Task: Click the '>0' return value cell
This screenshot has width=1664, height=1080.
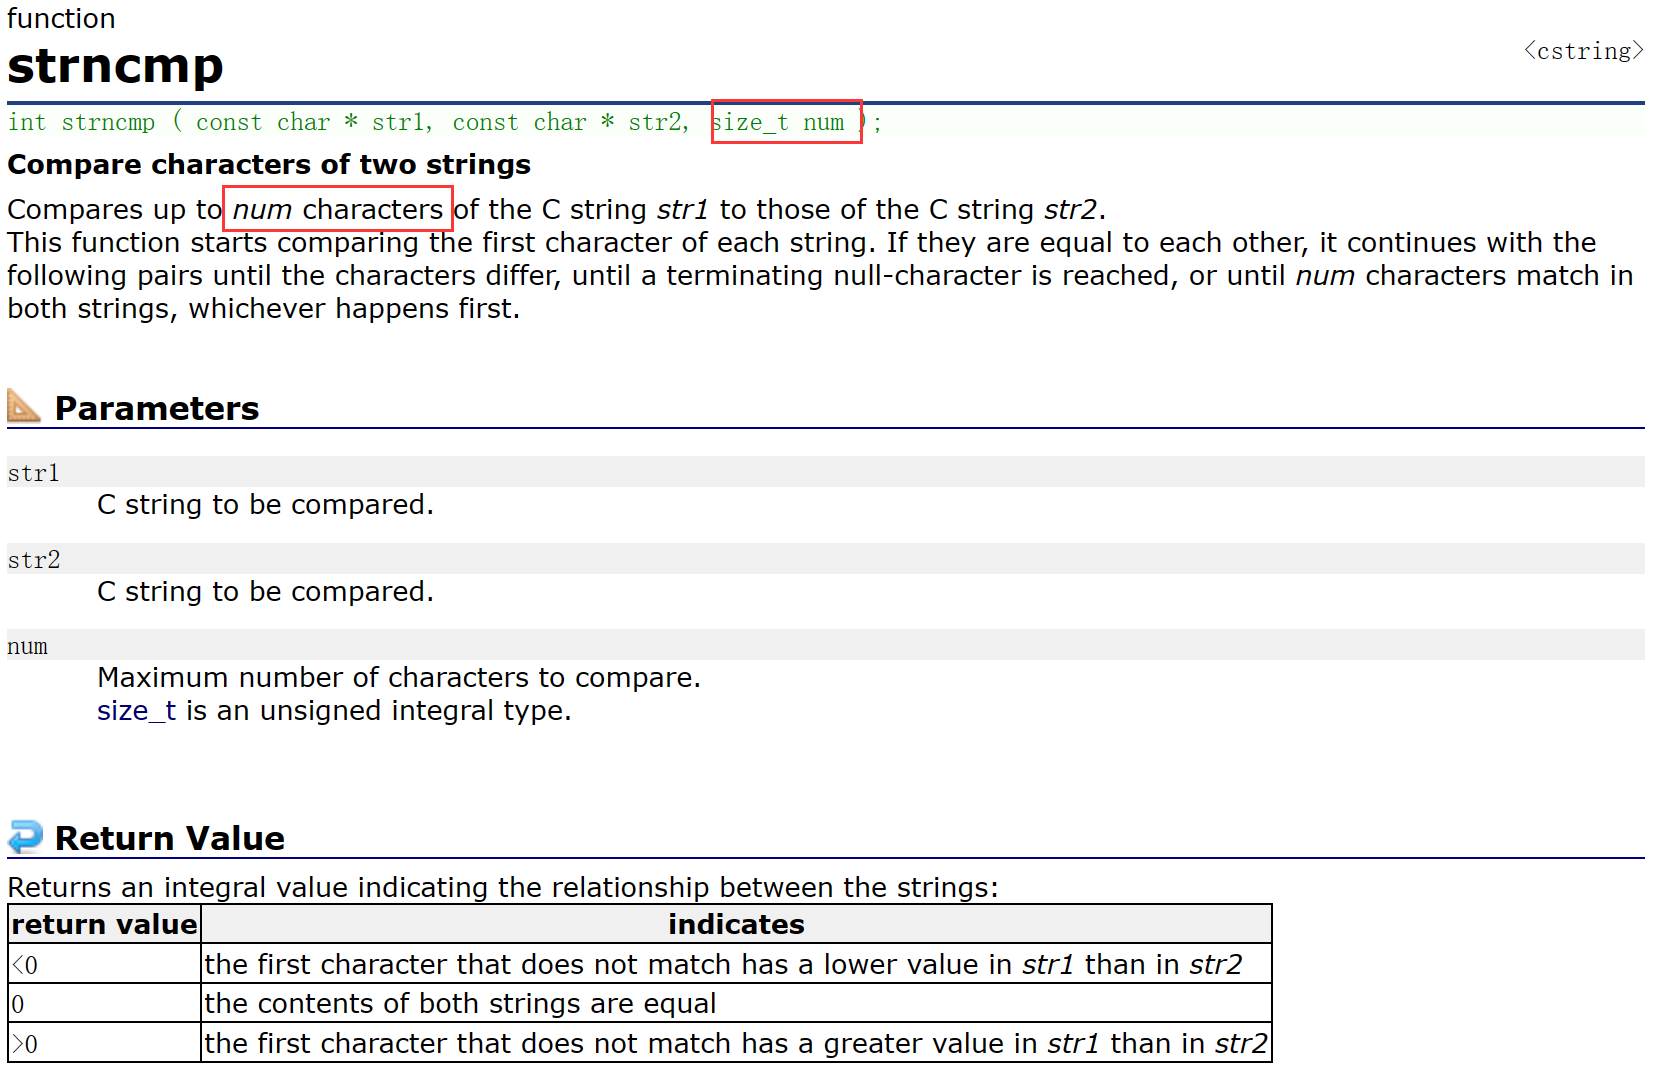Action: (104, 1043)
